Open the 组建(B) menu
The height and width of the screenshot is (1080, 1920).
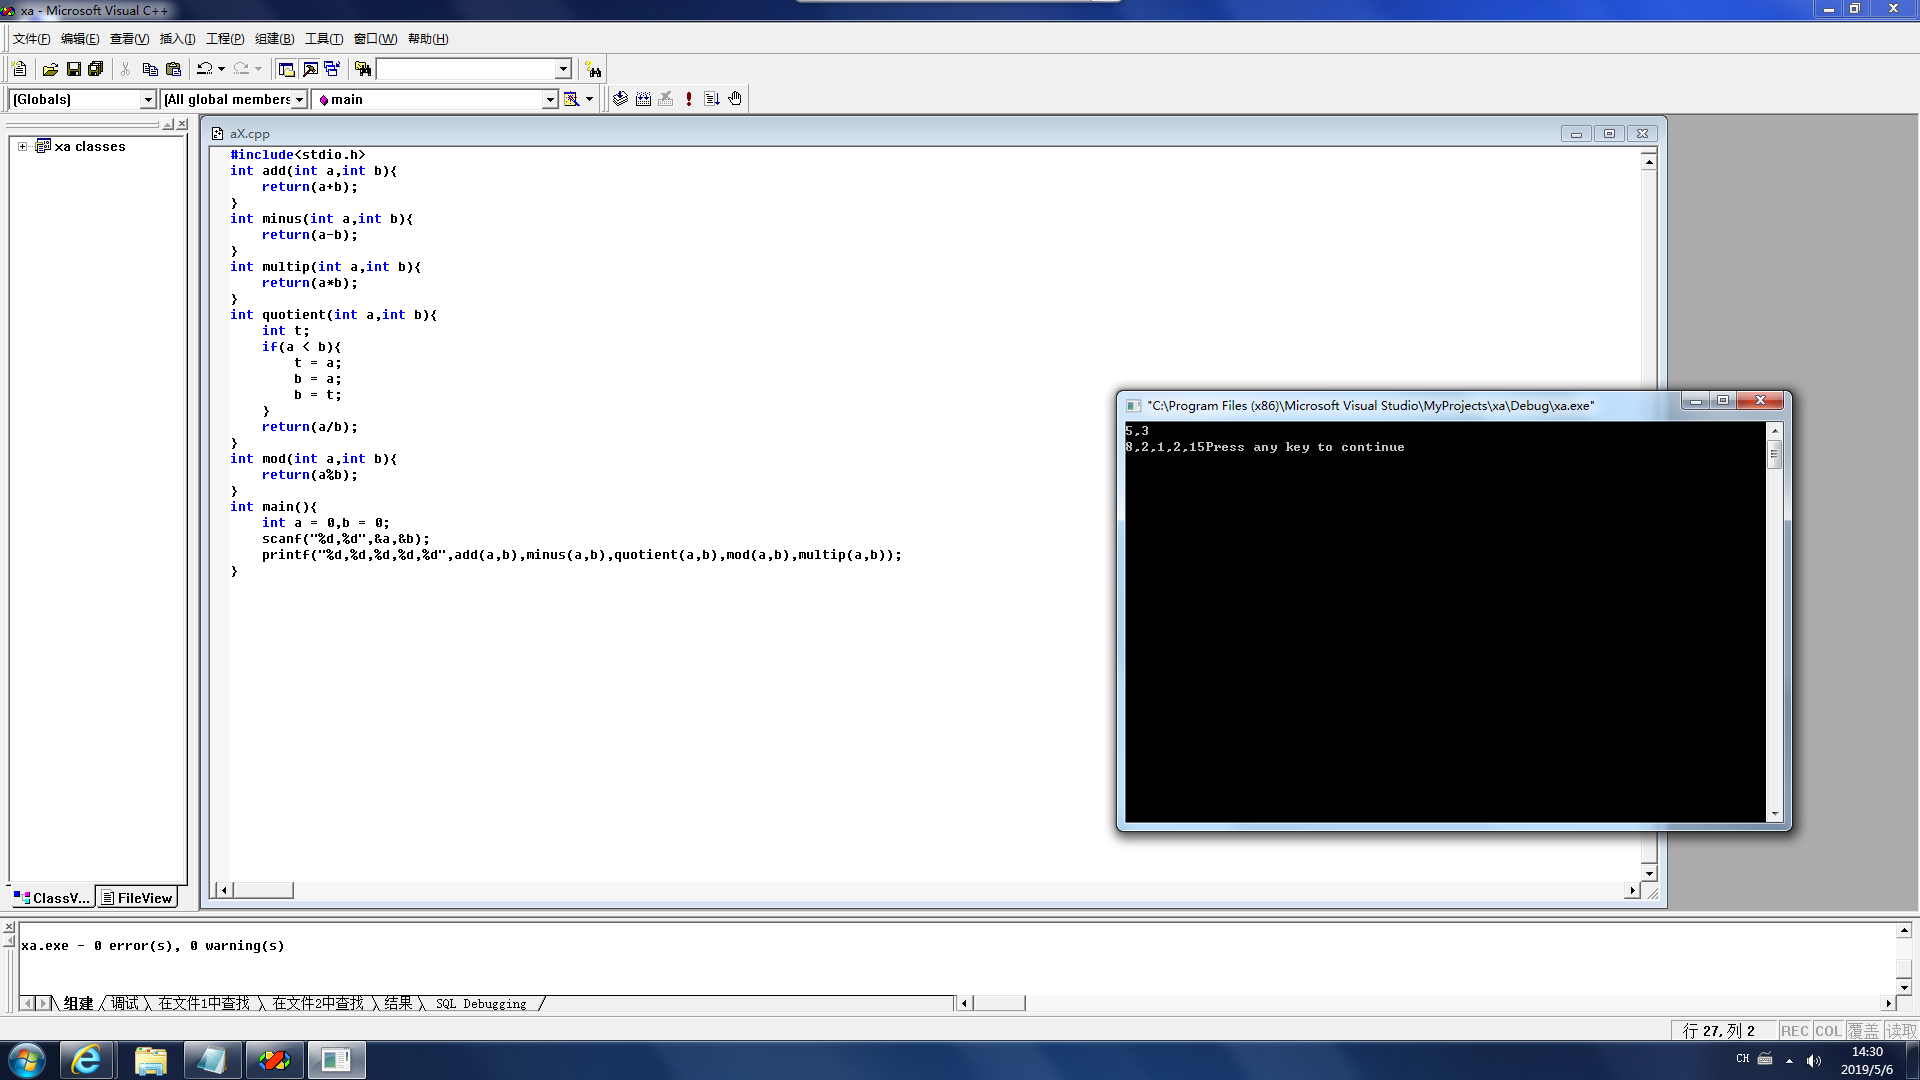click(274, 39)
